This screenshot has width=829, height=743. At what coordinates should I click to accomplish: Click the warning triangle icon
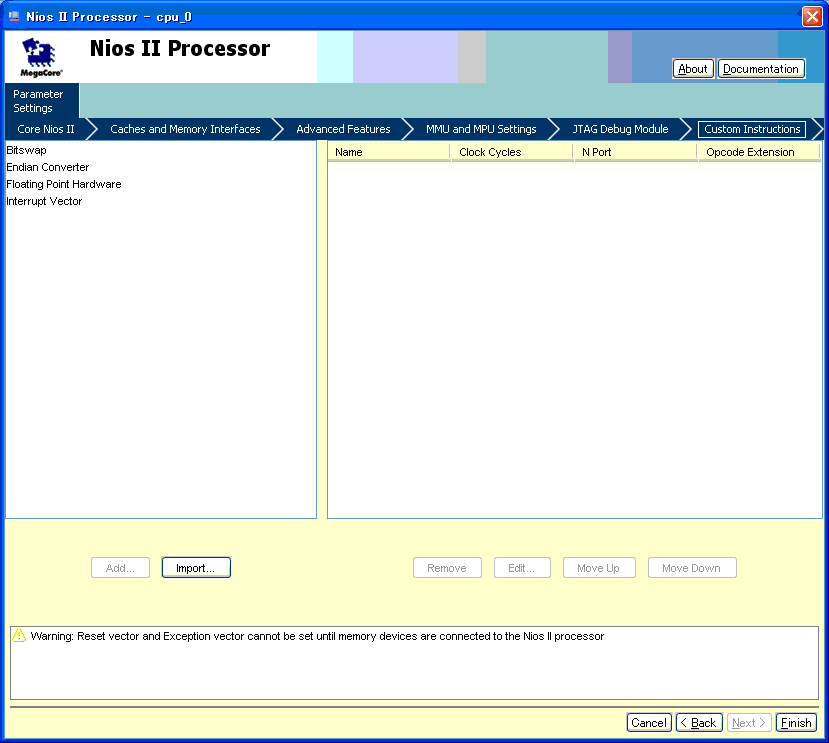click(19, 635)
